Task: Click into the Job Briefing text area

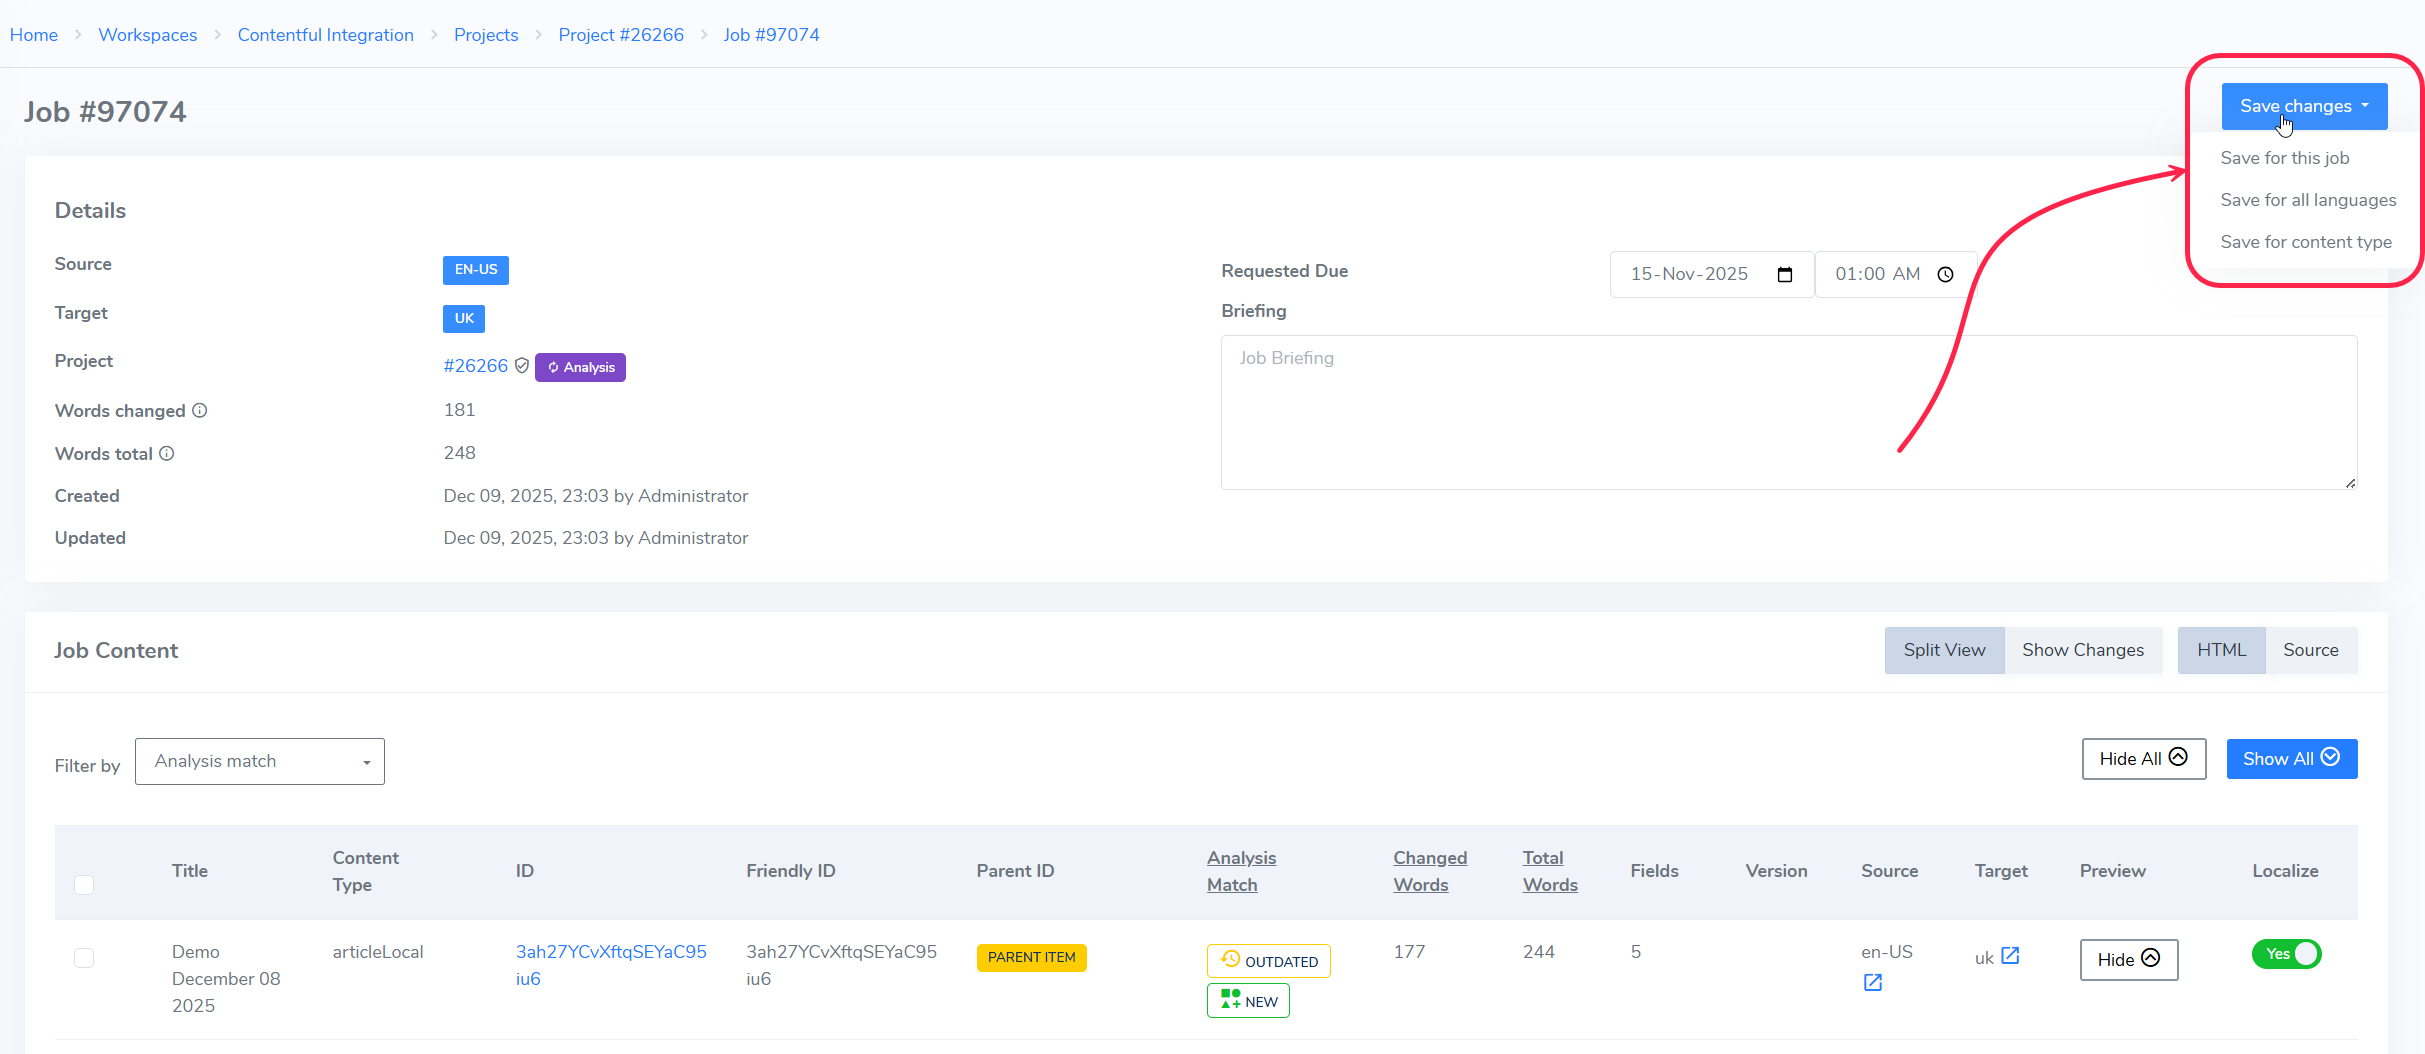Action: click(1789, 412)
